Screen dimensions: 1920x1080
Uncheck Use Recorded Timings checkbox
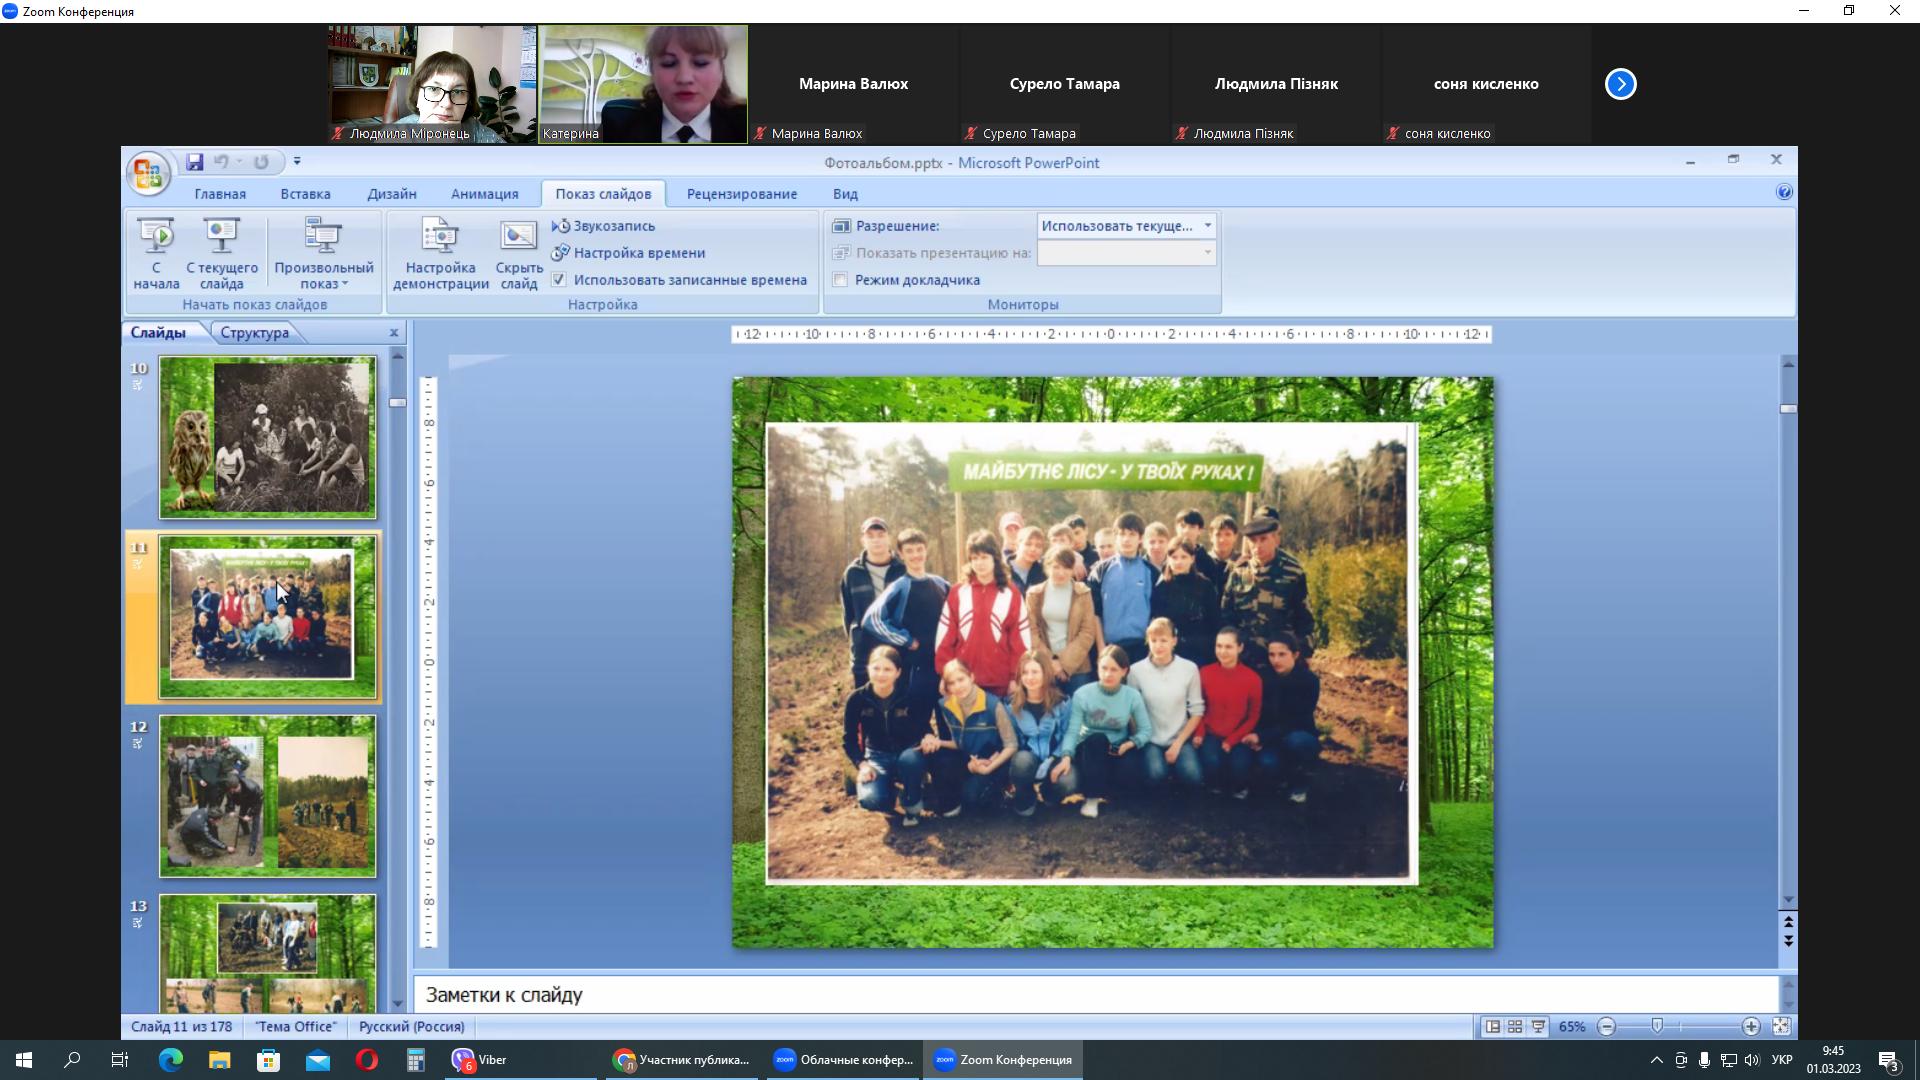tap(559, 280)
